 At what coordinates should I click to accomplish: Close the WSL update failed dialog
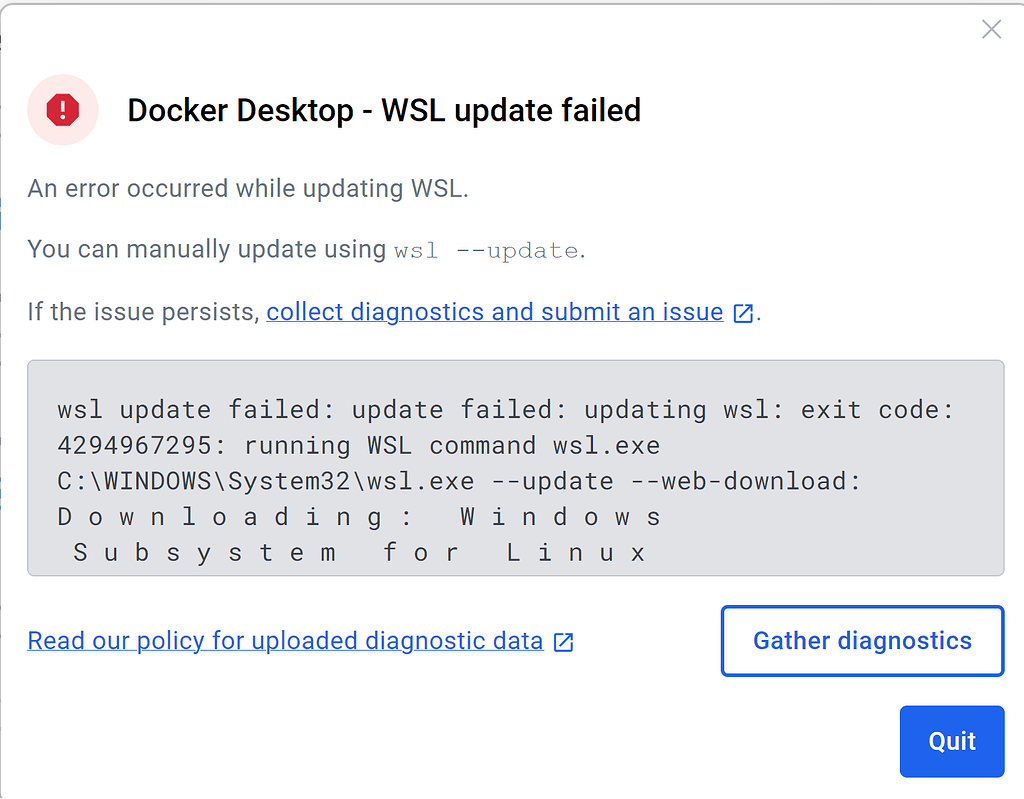pos(991,30)
